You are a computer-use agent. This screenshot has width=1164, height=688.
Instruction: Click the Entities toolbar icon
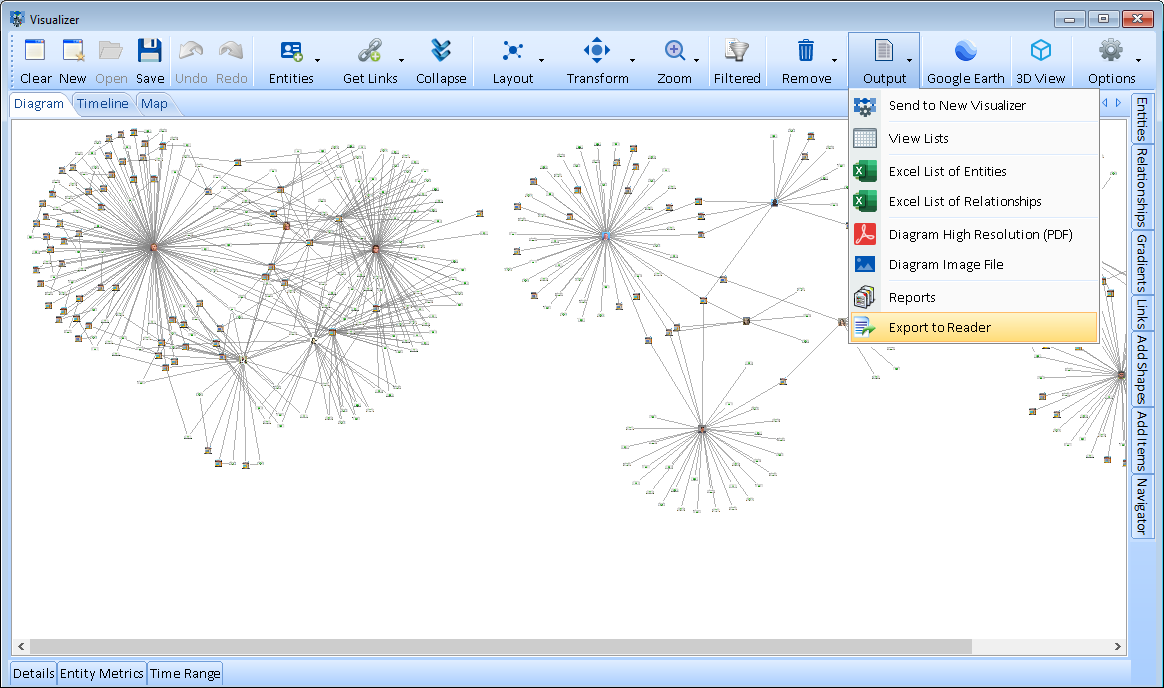pos(288,50)
